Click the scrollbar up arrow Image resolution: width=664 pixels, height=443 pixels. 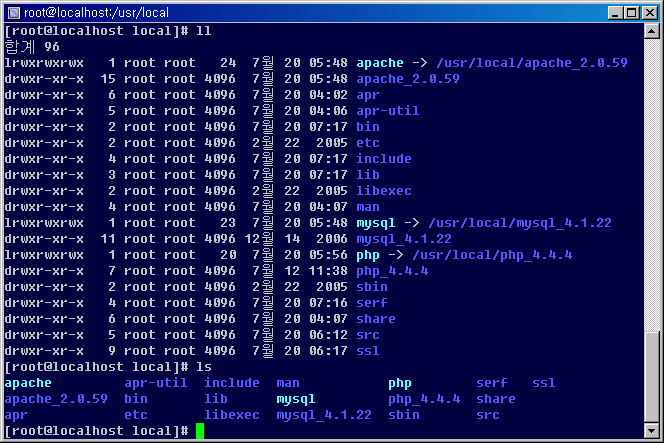(651, 31)
